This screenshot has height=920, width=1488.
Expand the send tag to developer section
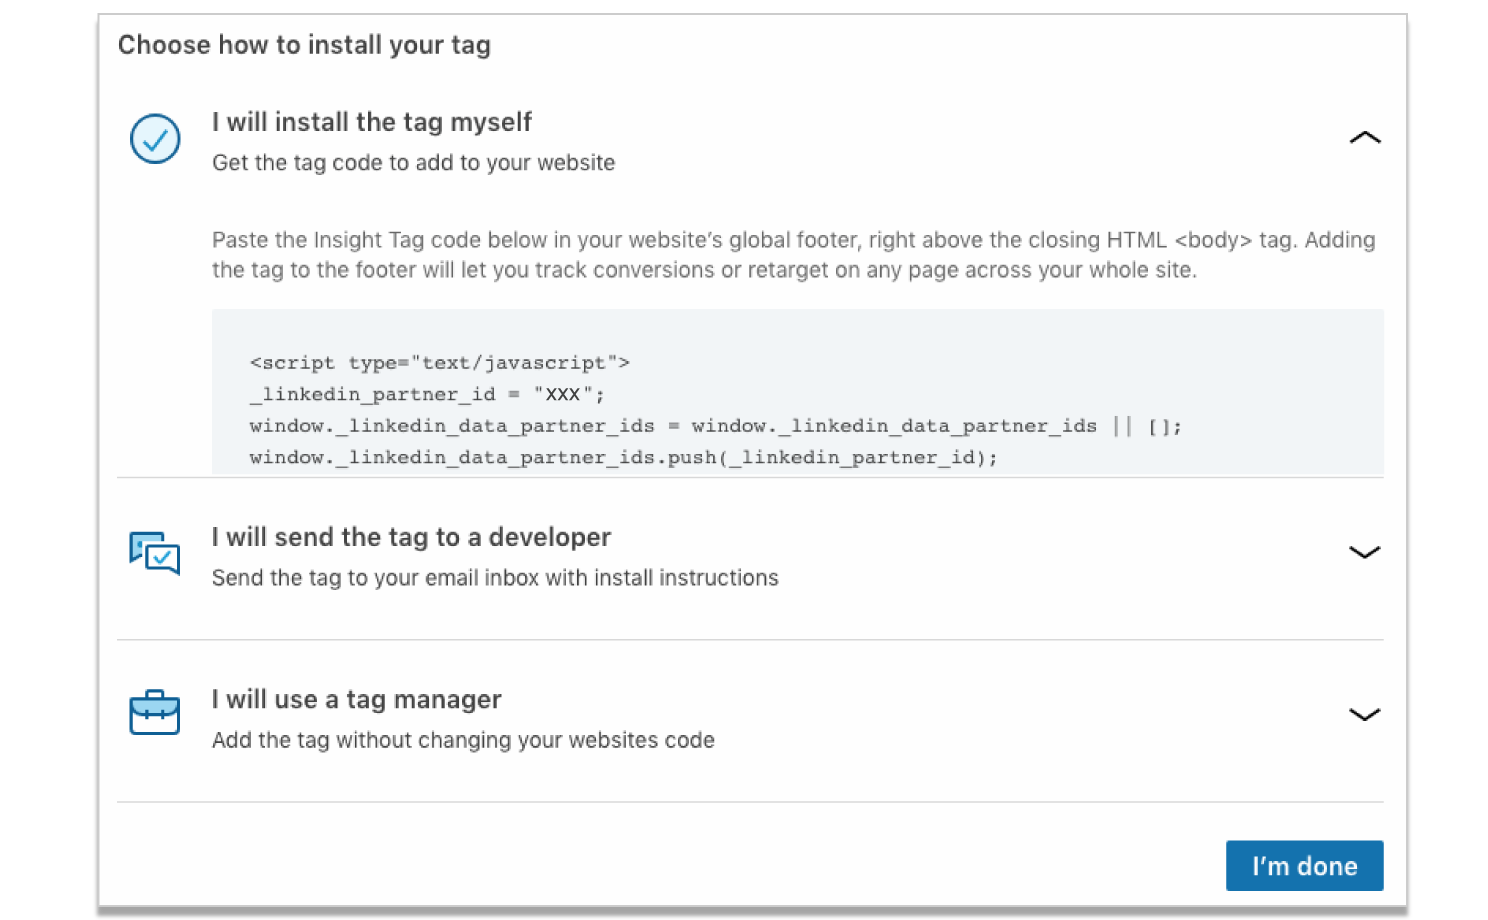point(1364,552)
